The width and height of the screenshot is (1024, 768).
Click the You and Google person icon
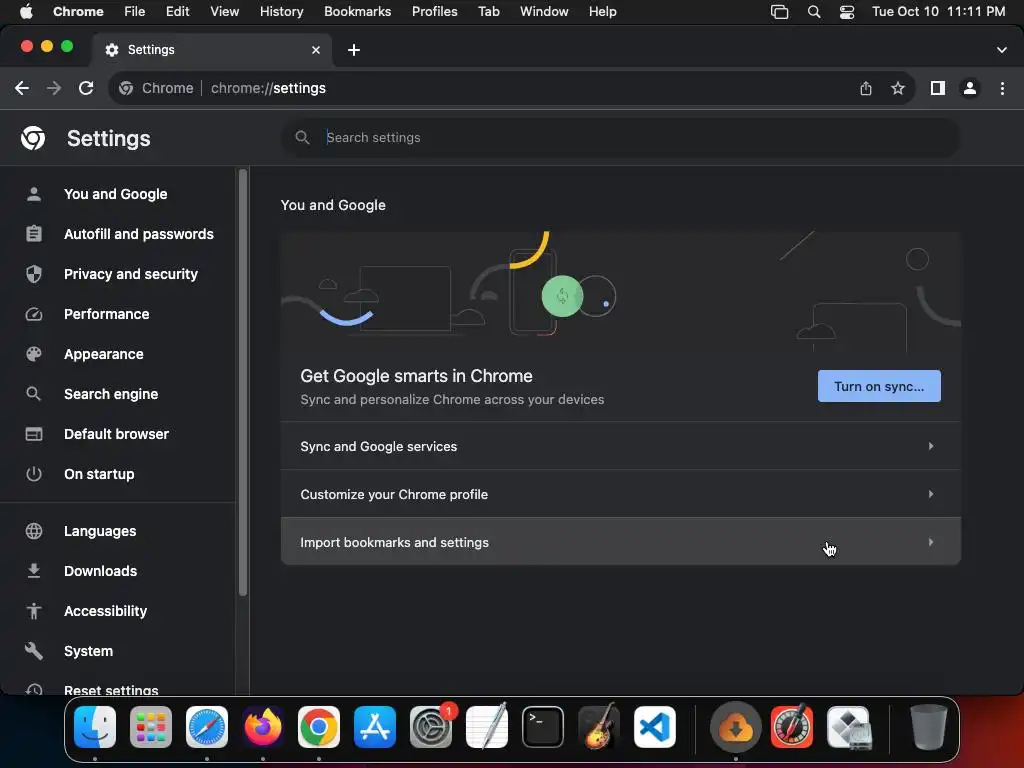34,194
